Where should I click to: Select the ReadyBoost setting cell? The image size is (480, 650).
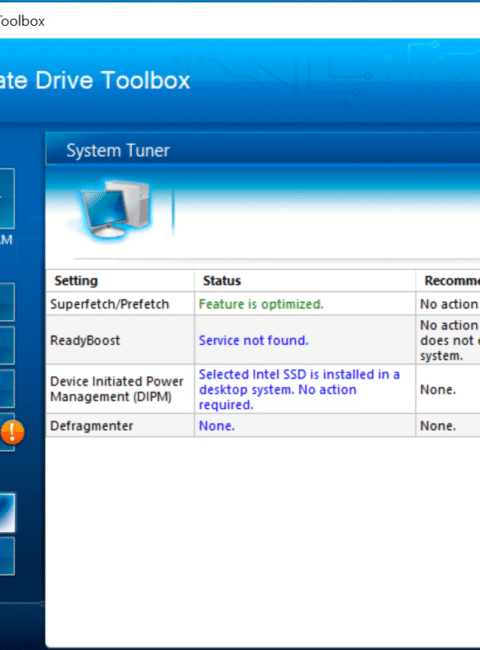tap(120, 340)
